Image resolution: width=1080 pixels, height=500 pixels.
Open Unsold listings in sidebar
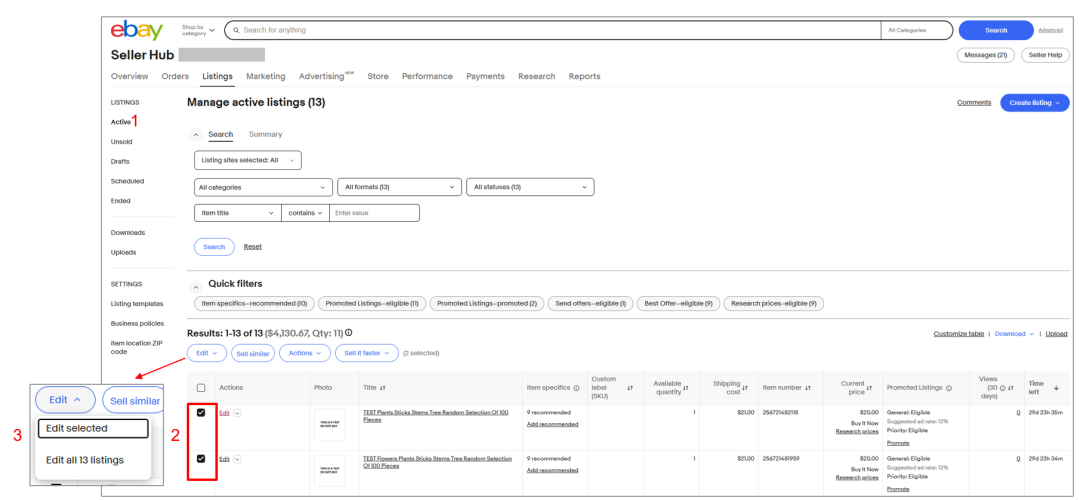click(121, 142)
